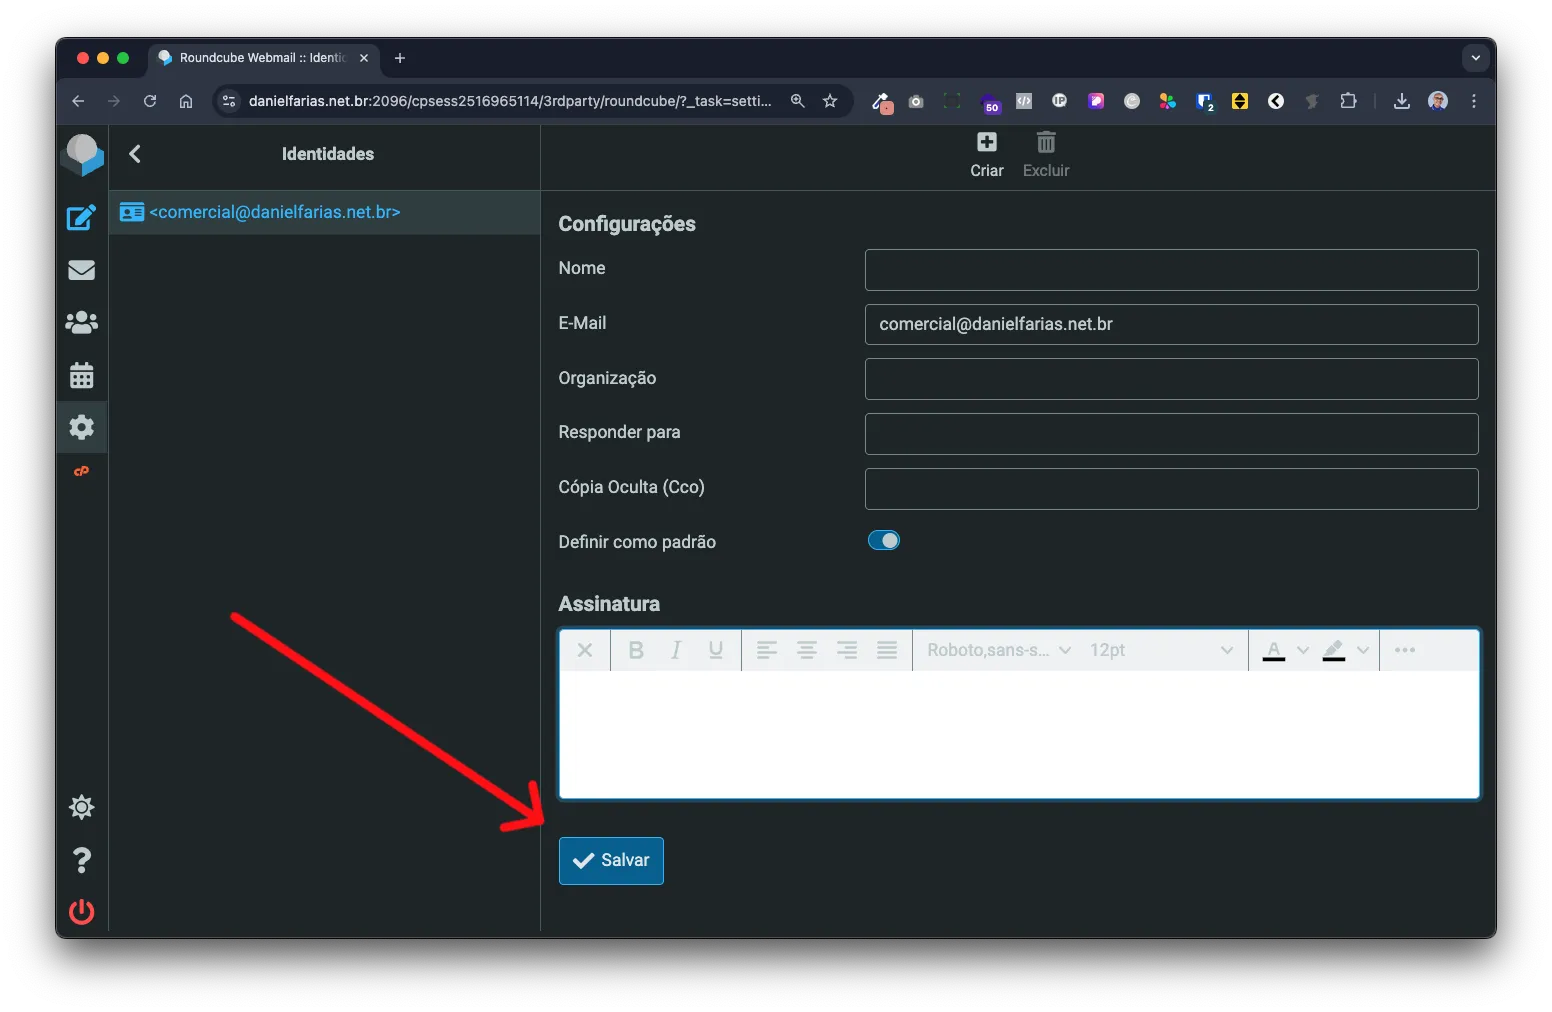Reload the page in Chrome
This screenshot has height=1012, width=1552.
pos(150,101)
